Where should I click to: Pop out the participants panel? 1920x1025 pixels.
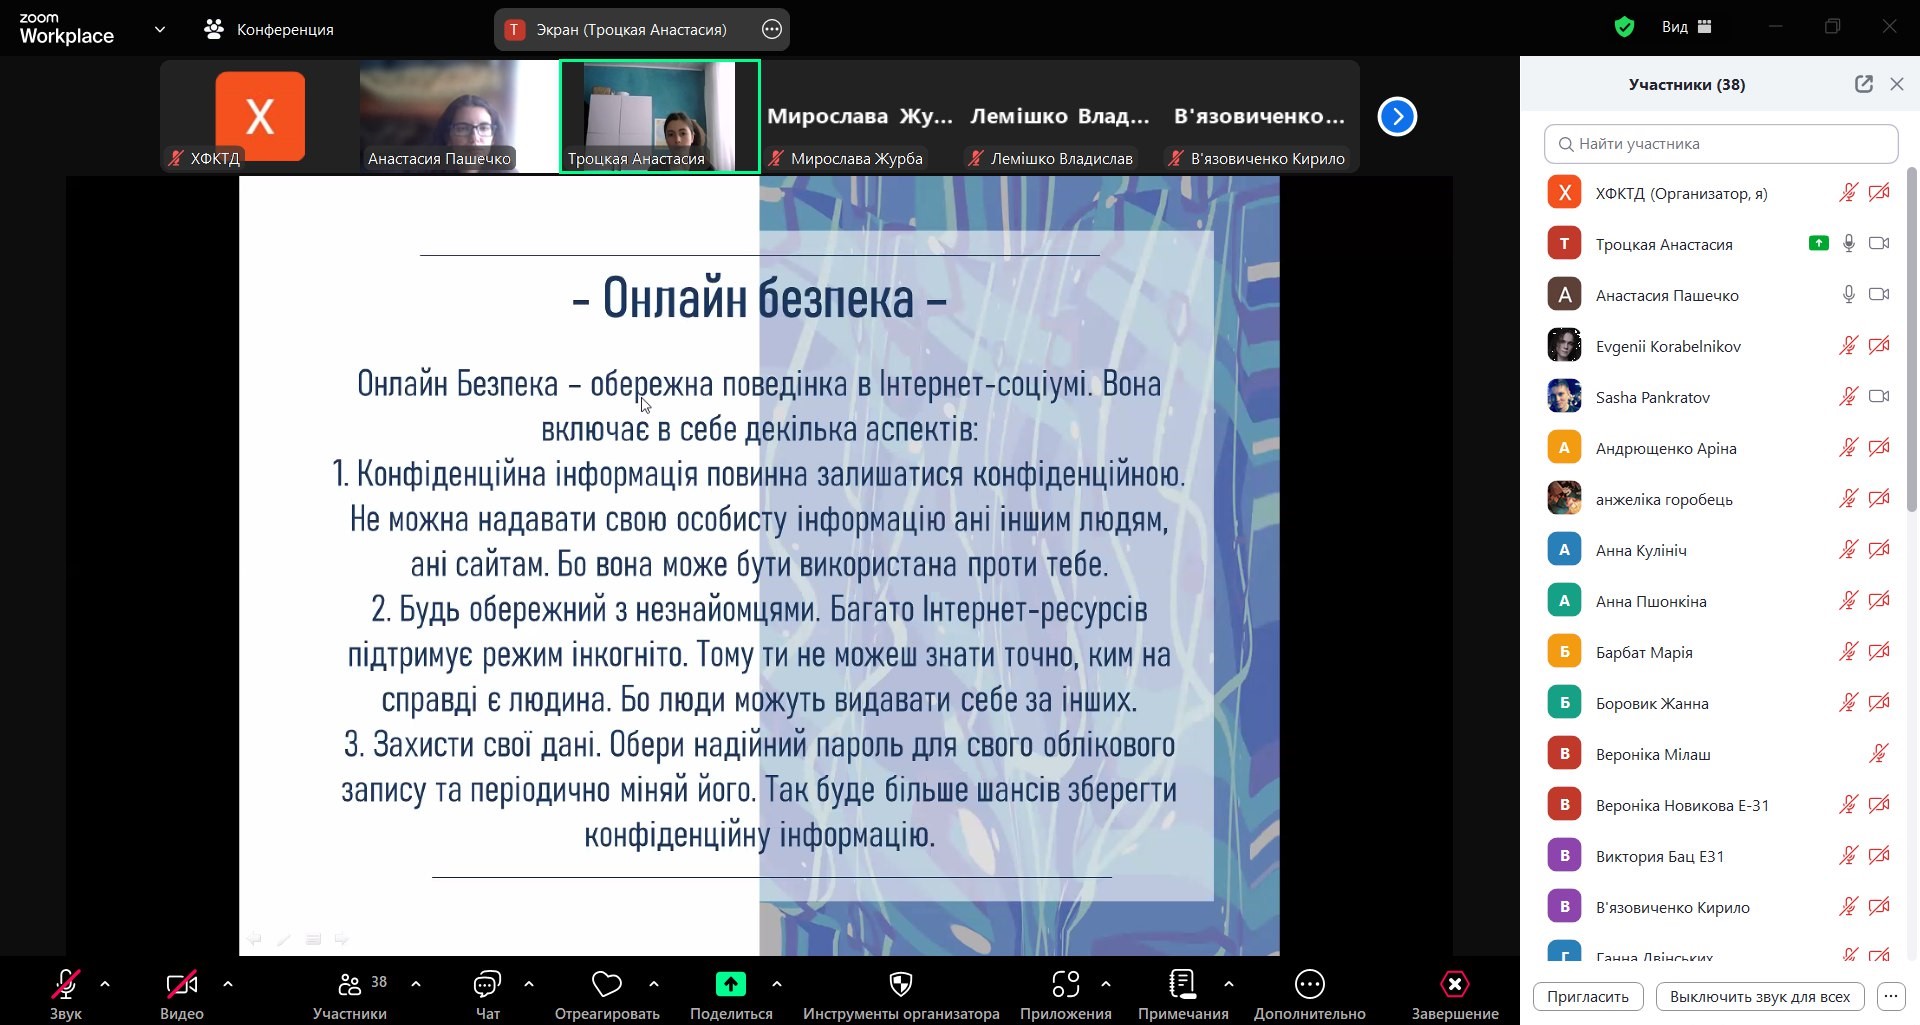[x=1863, y=84]
